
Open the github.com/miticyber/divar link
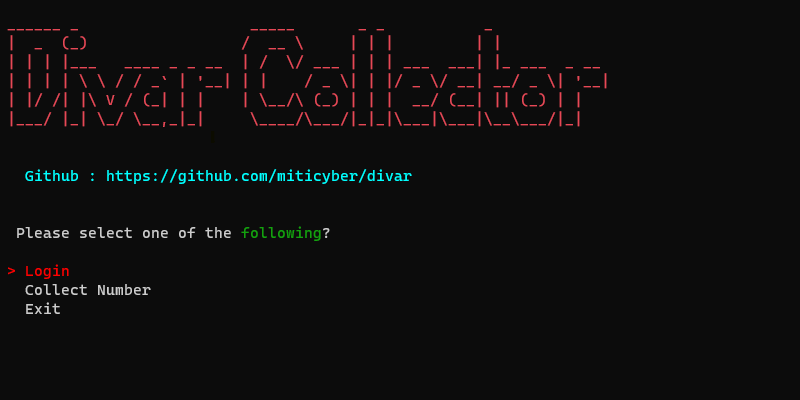259,177
